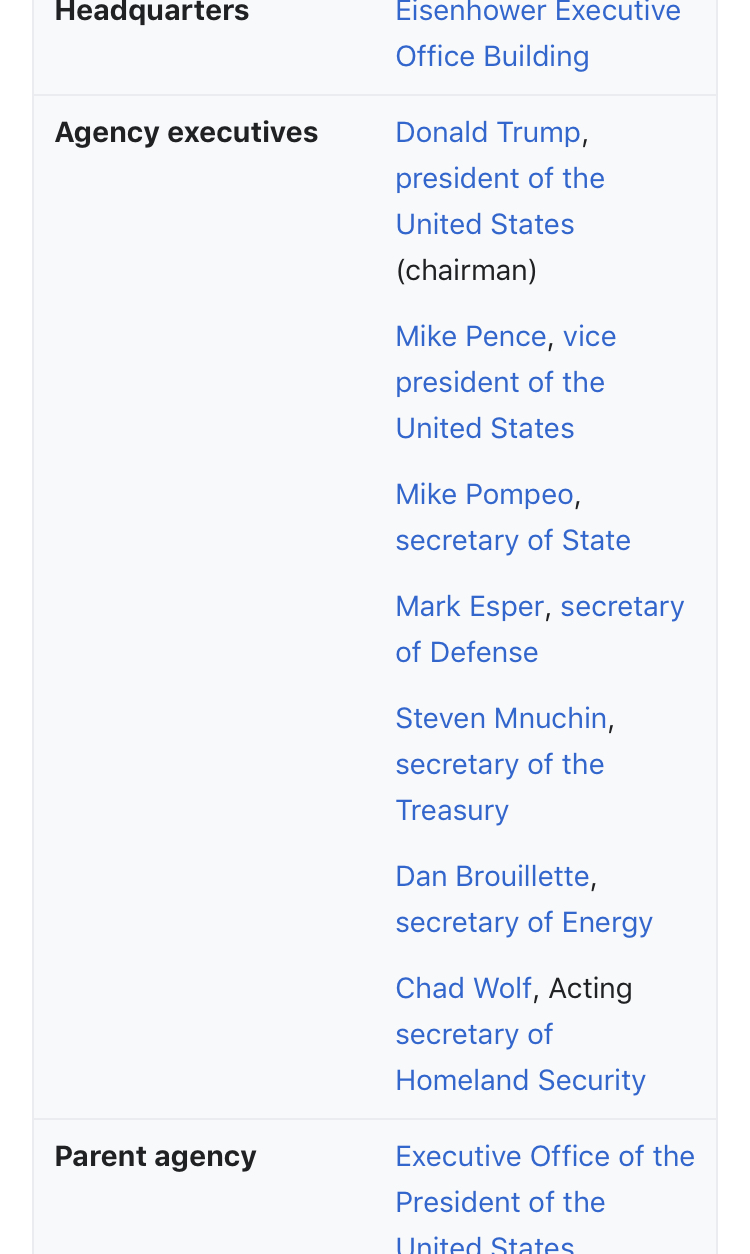The width and height of the screenshot is (750, 1254).
Task: Click the (chairman) text under Trump
Action: pyautogui.click(x=466, y=271)
